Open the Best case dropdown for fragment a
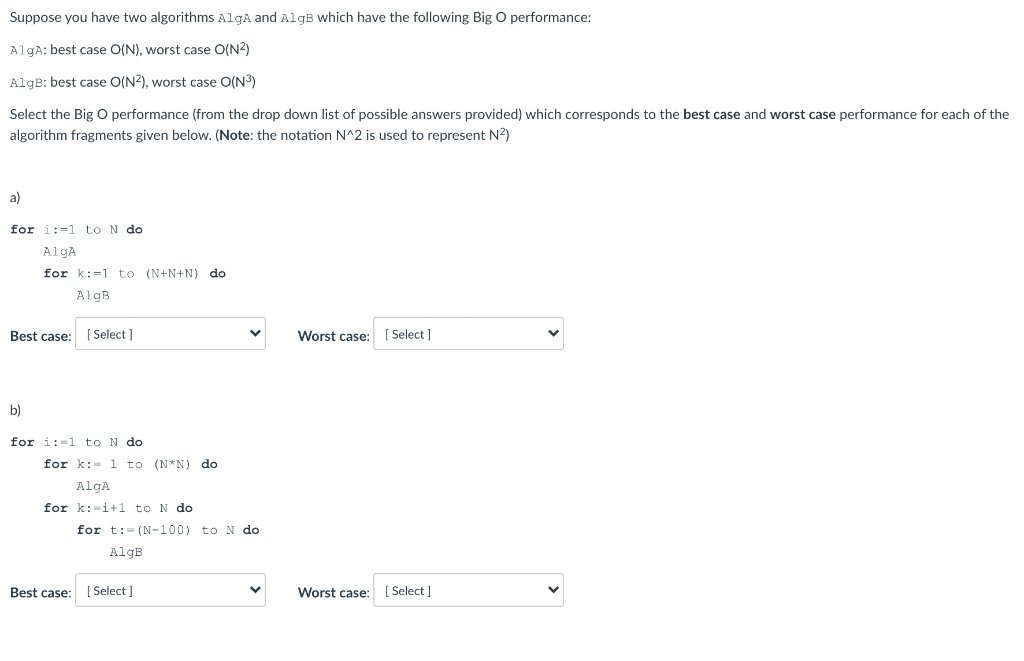The image size is (1024, 661). tap(170, 334)
